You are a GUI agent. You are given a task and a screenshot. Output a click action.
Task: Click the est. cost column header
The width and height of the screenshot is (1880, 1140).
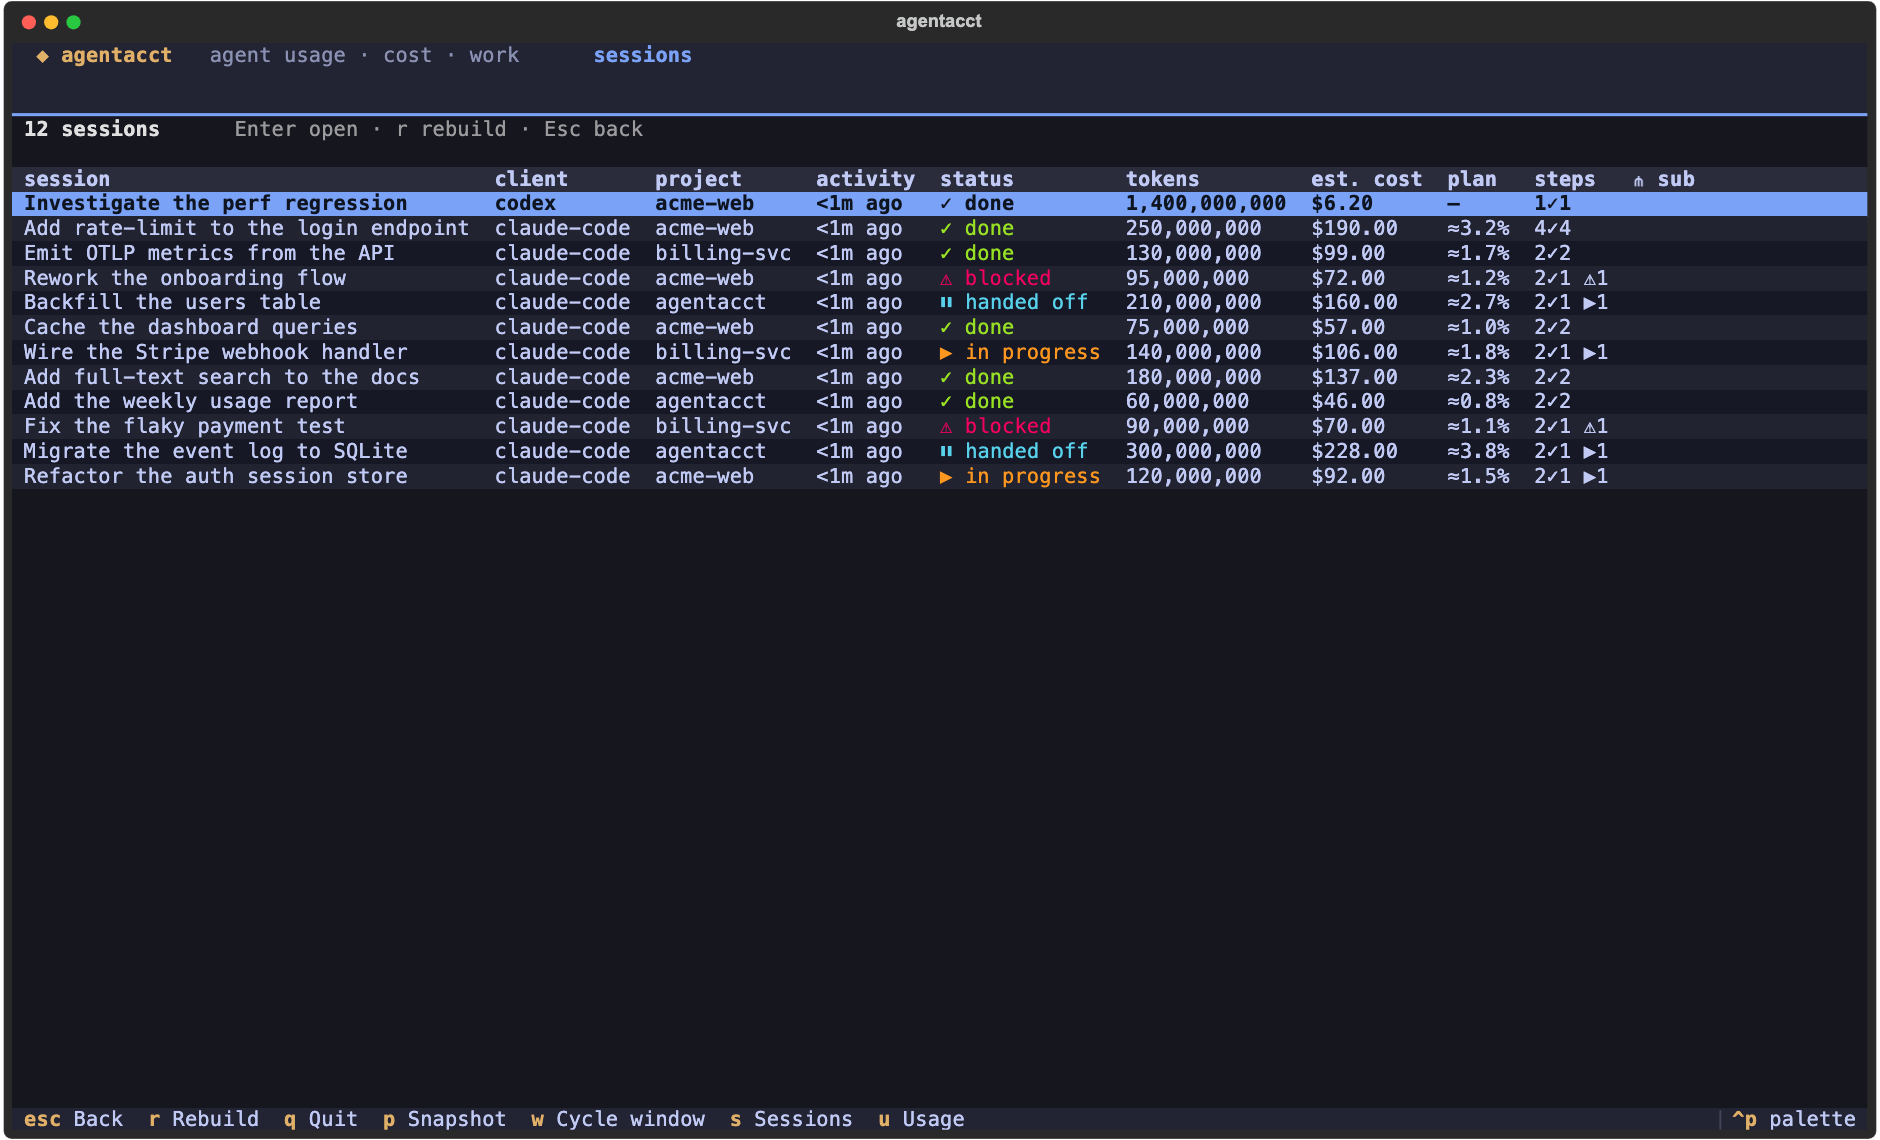1366,180
